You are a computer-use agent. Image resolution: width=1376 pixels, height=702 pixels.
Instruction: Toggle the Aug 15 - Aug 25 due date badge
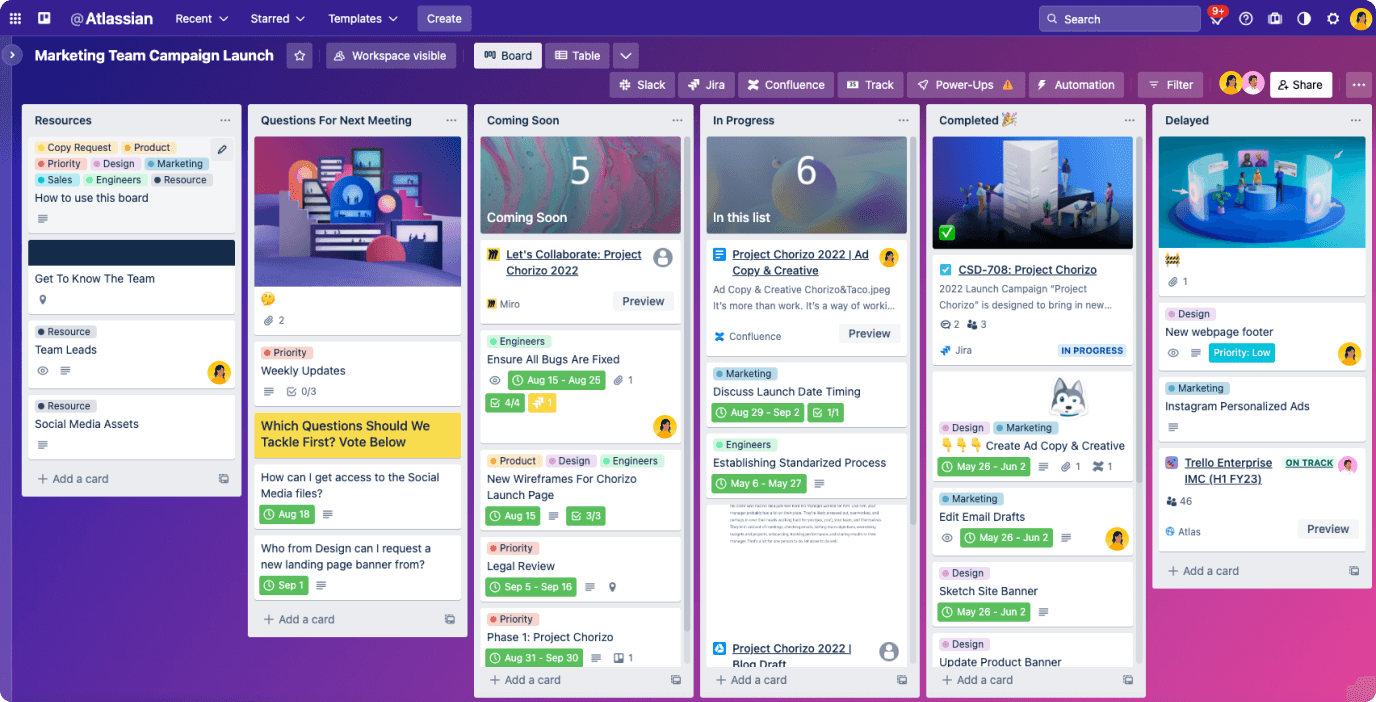[x=558, y=380]
